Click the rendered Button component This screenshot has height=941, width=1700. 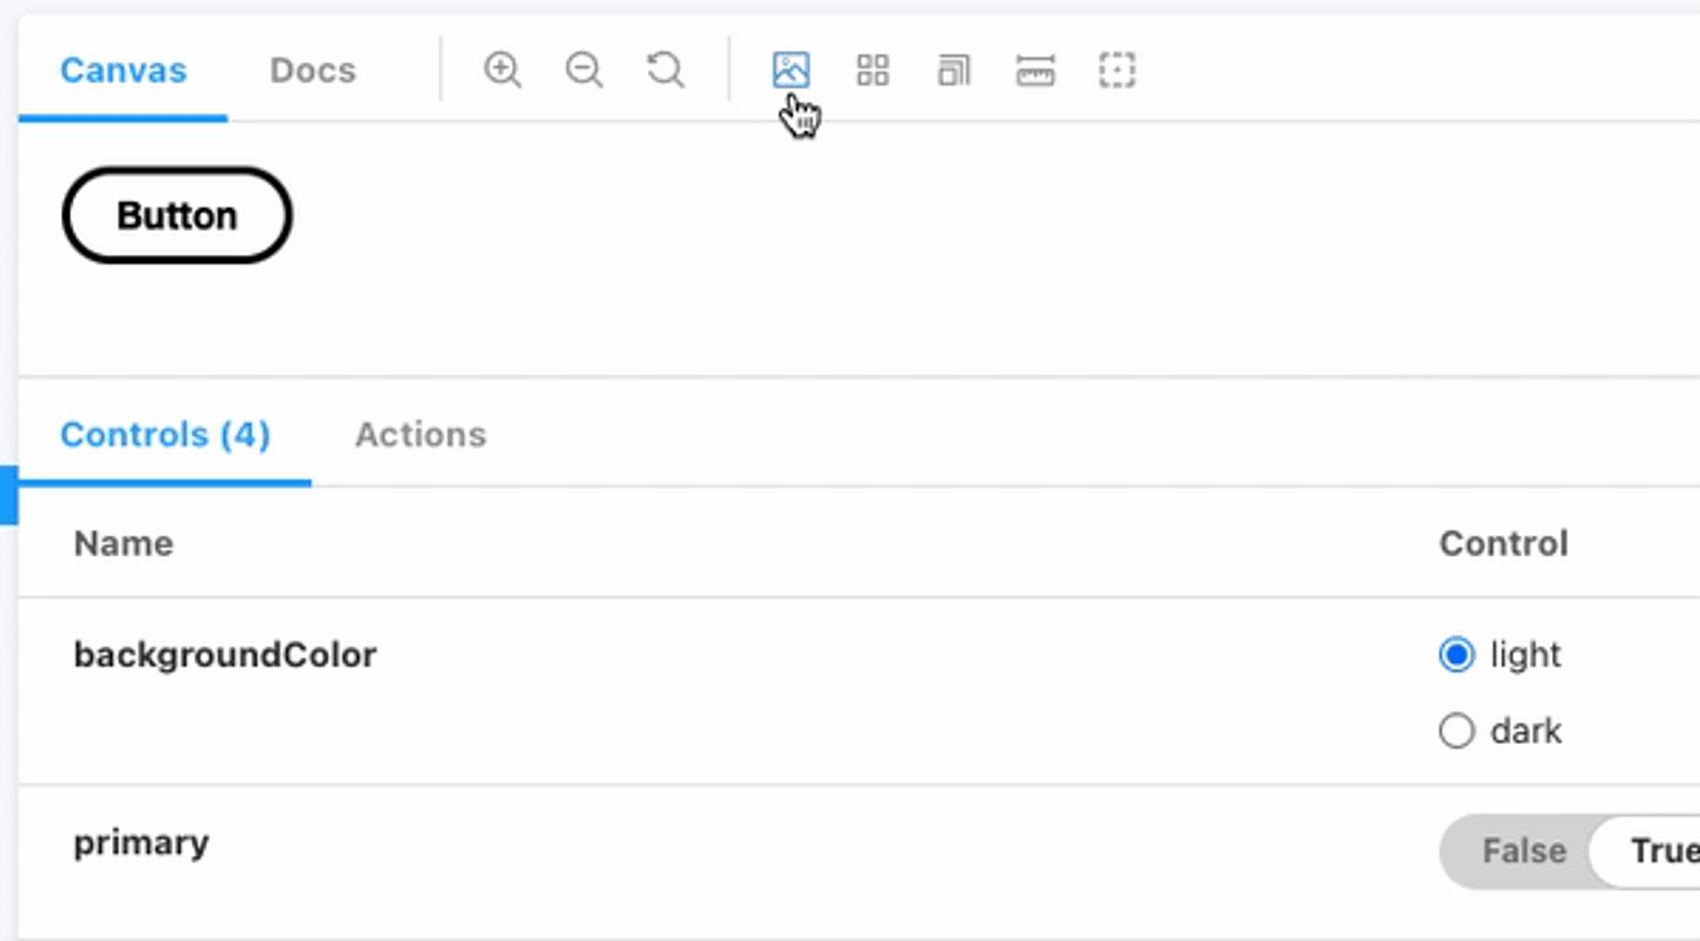click(177, 215)
